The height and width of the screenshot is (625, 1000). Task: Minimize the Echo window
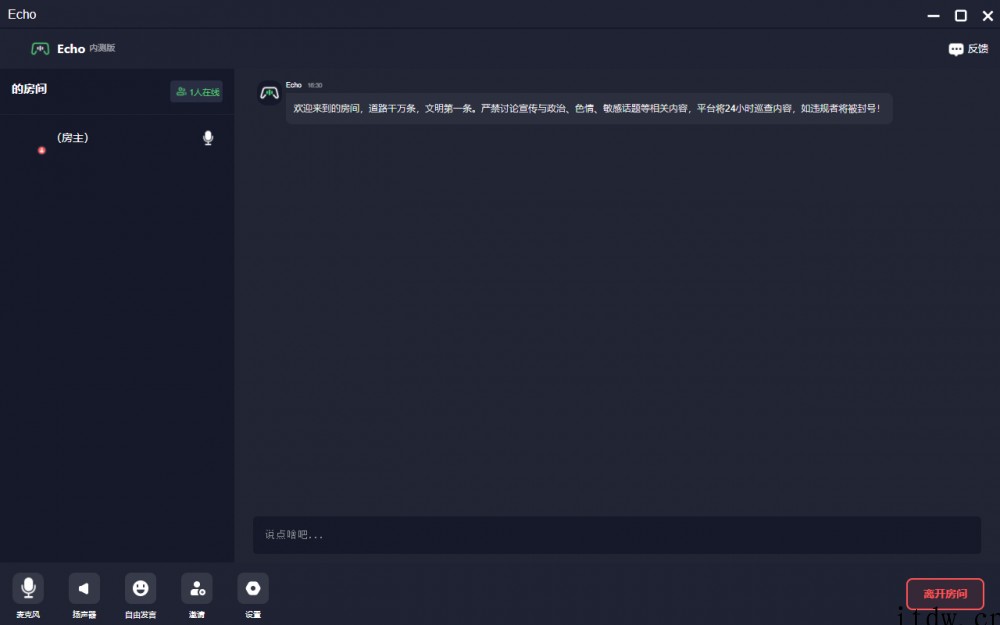pos(933,16)
